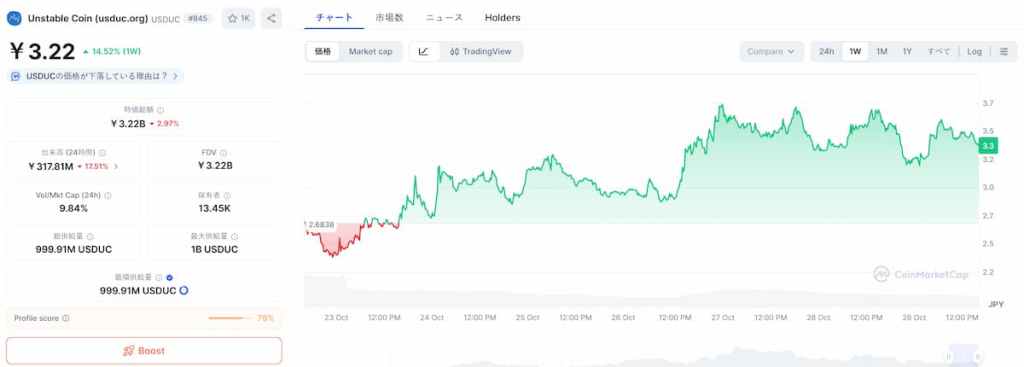Viewport: 1024px width, 367px height.
Task: Switch to TradingView chart mode
Action: point(481,52)
